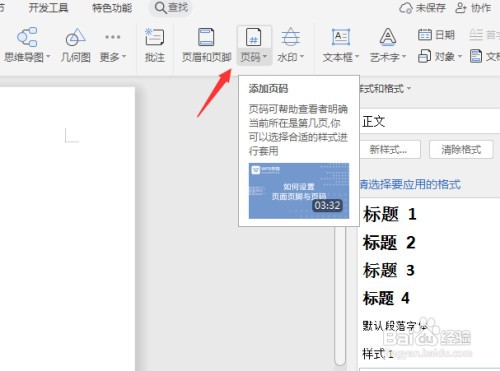
Task: Click the 未保存 cloud status icon
Action: click(x=405, y=8)
